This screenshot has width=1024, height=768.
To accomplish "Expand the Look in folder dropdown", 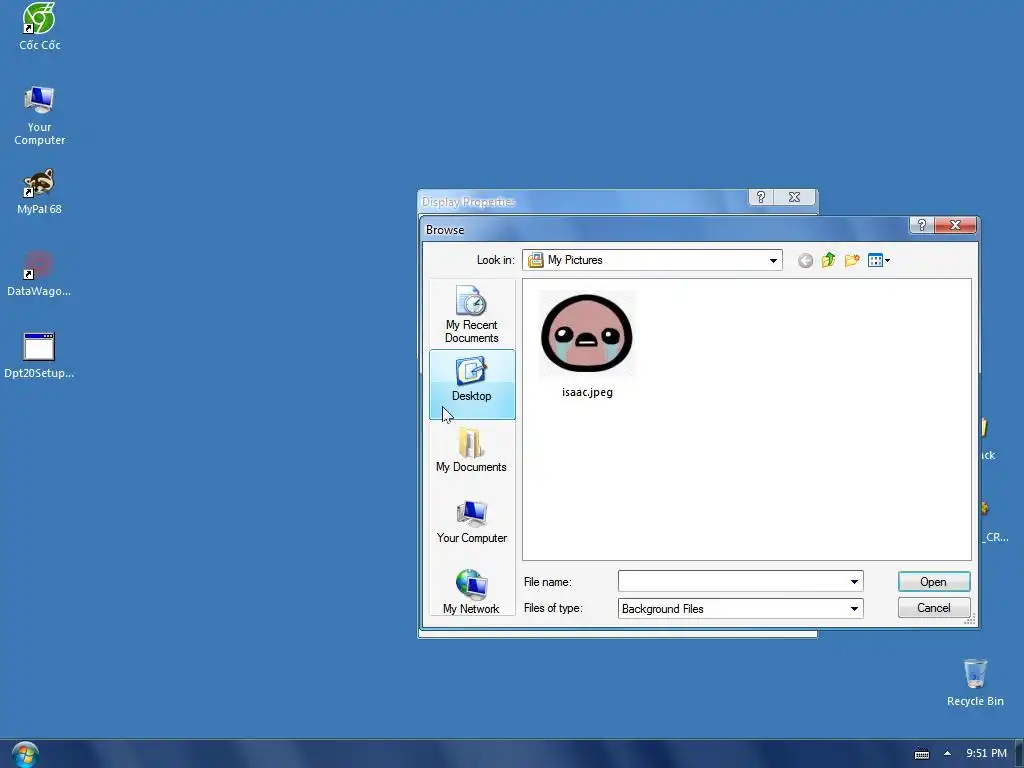I will click(773, 260).
